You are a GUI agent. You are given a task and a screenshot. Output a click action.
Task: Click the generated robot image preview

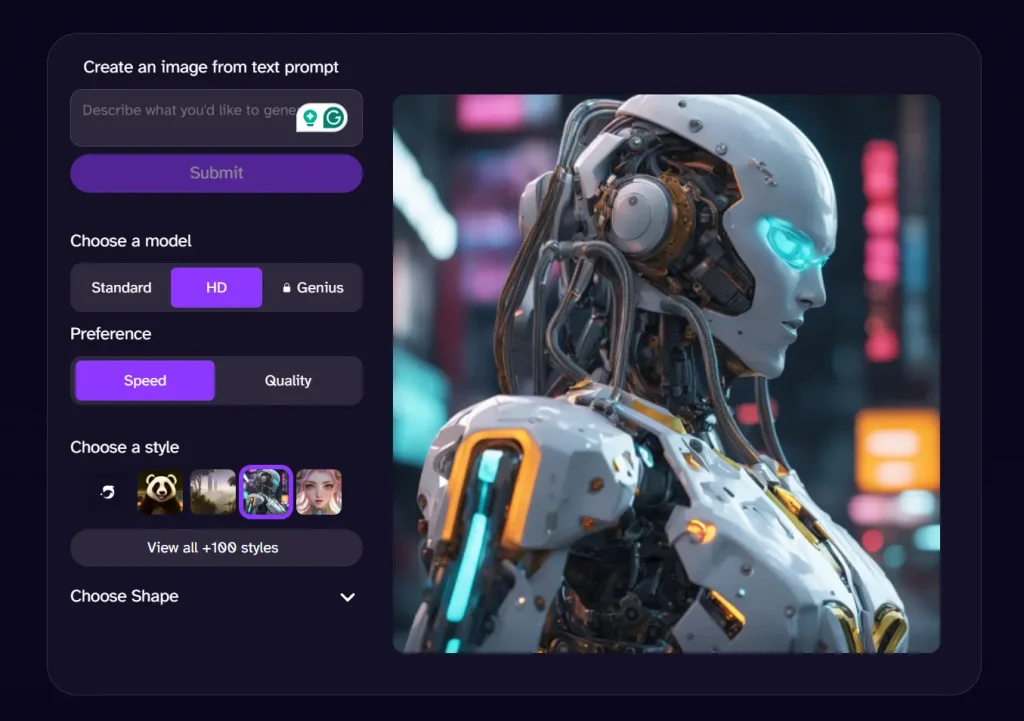[x=666, y=374]
